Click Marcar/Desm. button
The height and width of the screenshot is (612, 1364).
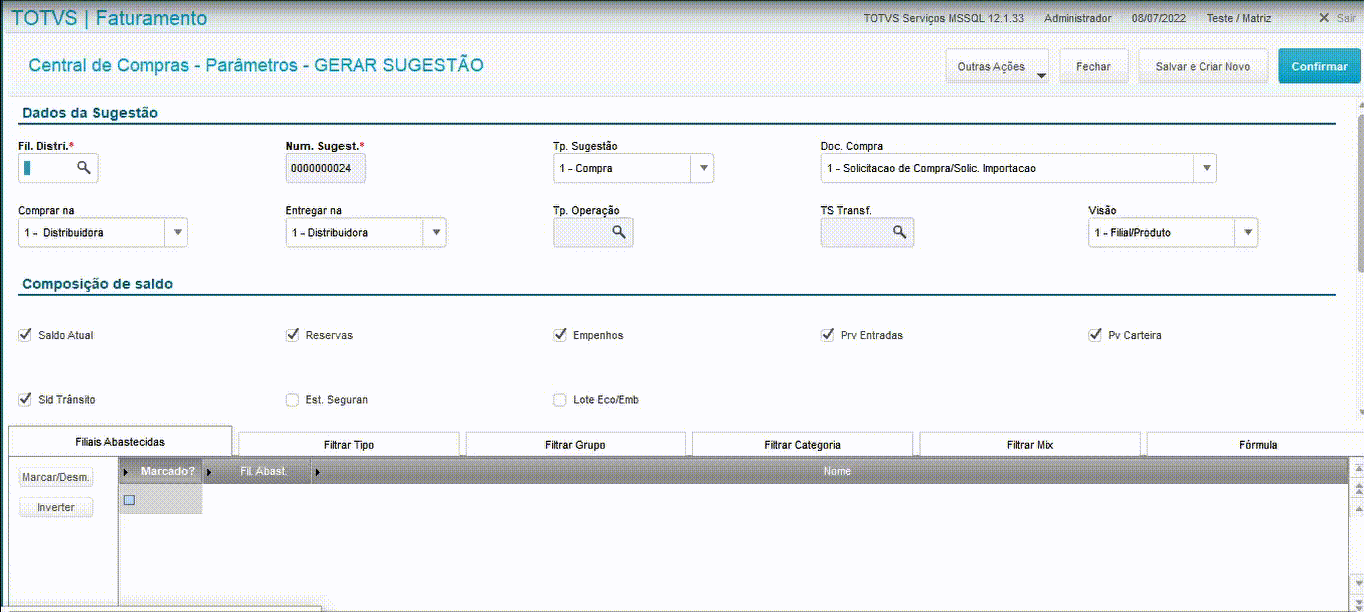56,478
